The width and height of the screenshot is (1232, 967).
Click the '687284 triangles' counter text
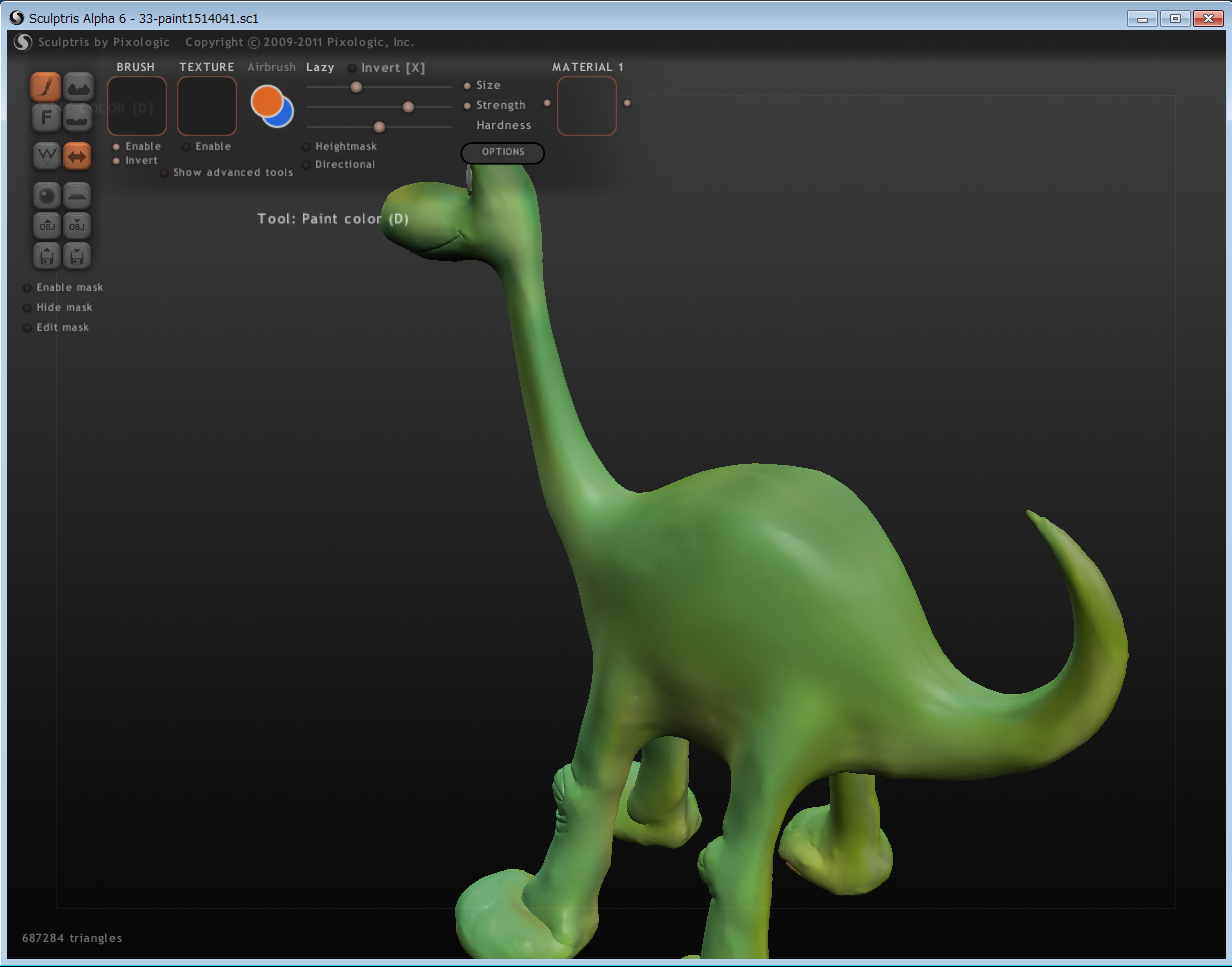72,938
